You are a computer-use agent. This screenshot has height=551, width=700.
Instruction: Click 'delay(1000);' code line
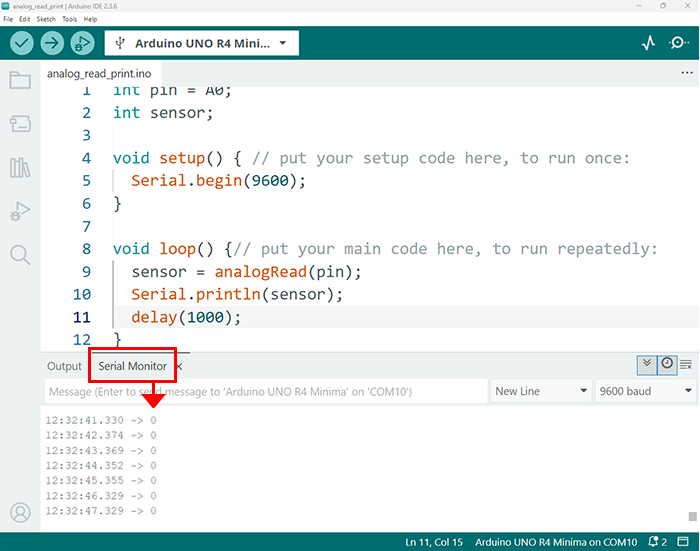pos(186,317)
